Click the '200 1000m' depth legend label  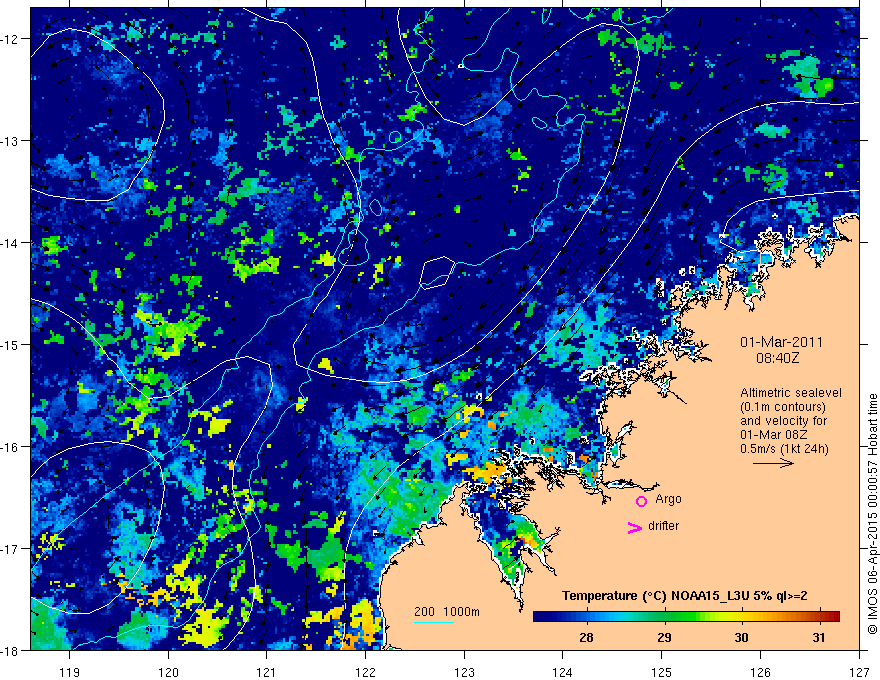coord(447,612)
